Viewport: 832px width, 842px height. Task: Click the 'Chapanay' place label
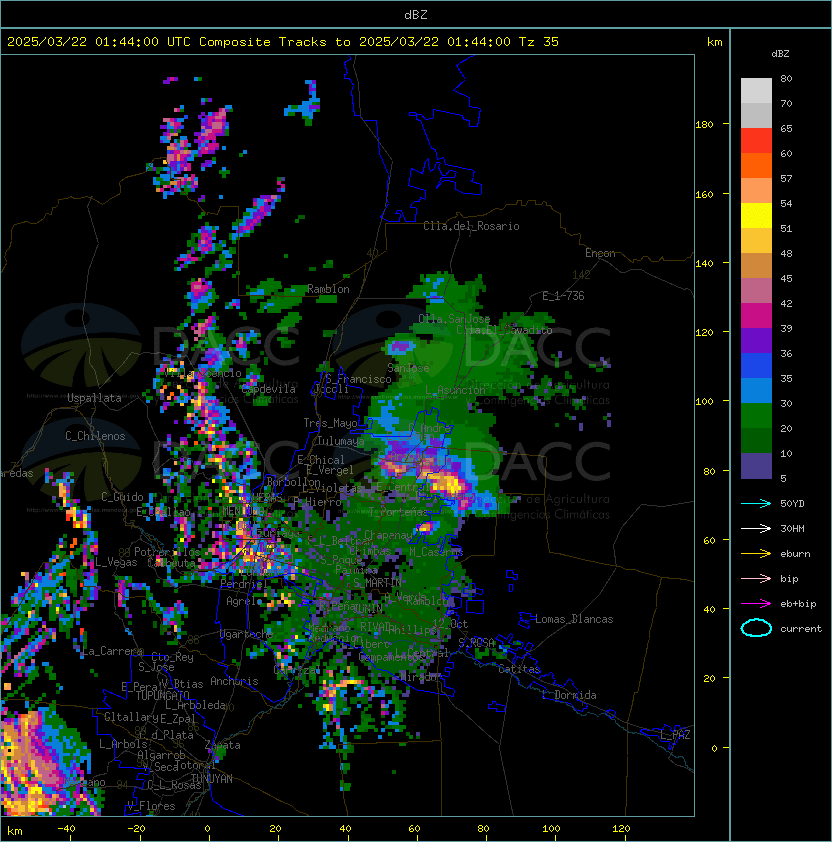[x=389, y=535]
